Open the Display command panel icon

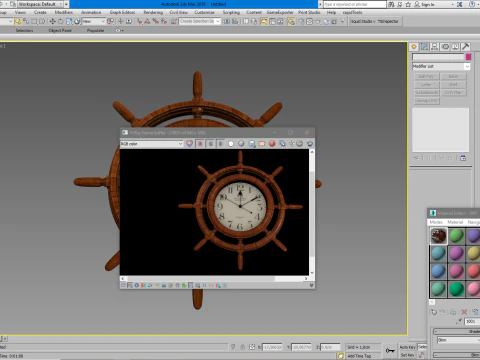(x=455, y=47)
